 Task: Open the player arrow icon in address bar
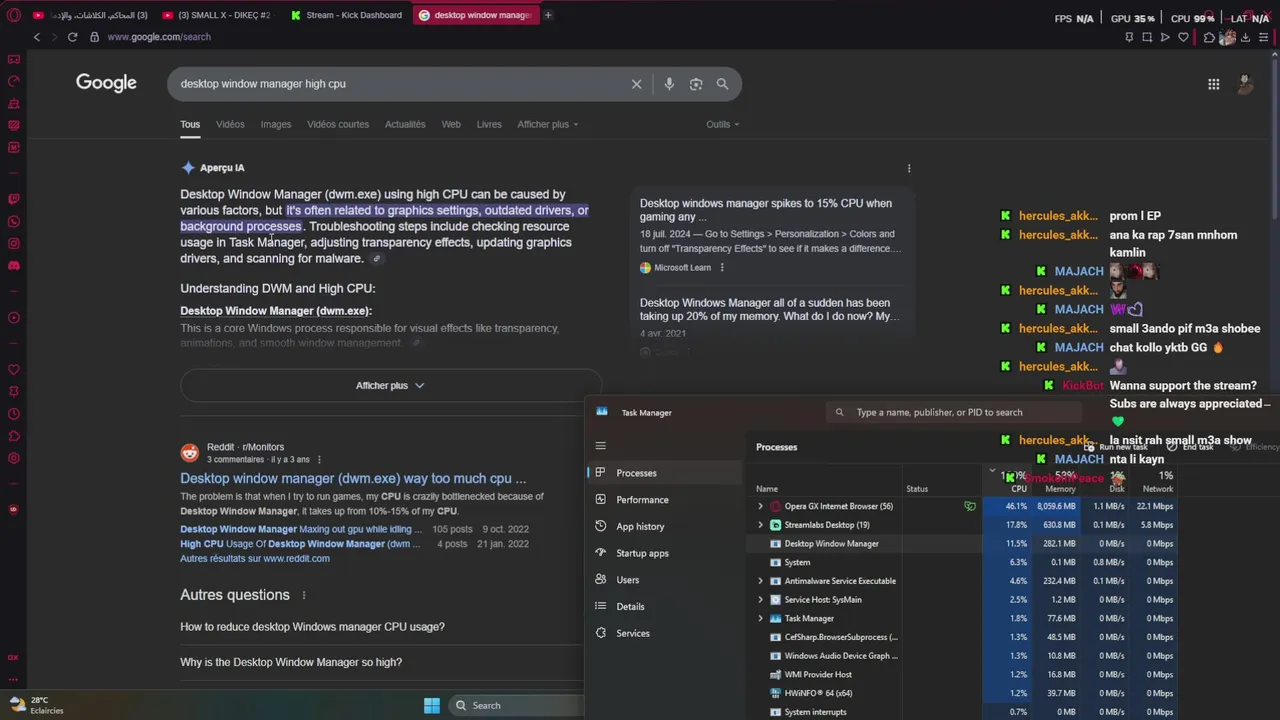click(1165, 37)
